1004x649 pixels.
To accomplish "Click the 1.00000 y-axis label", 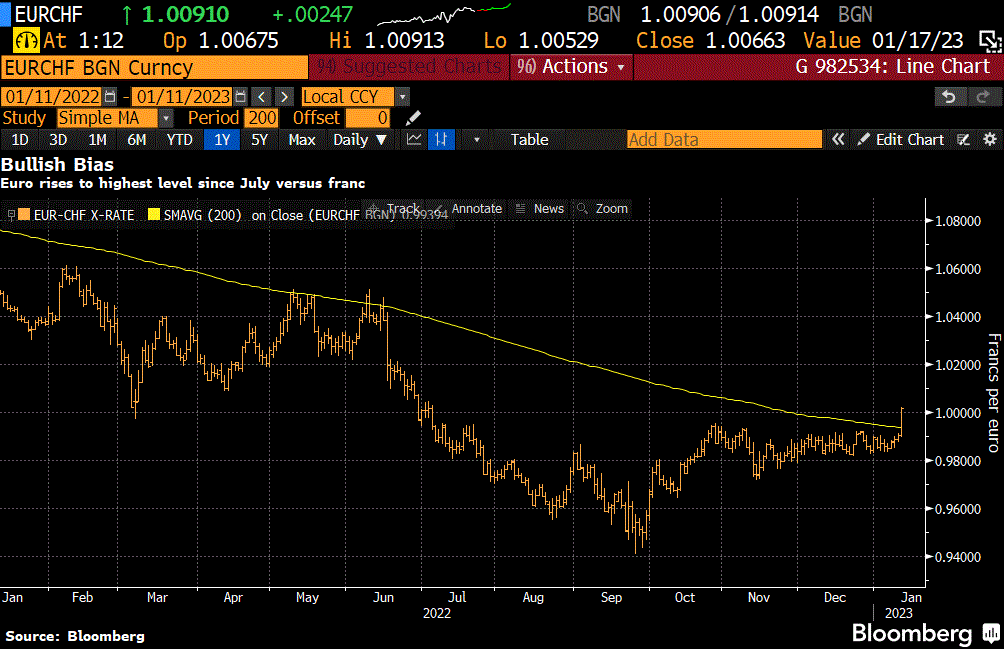I will pos(958,413).
